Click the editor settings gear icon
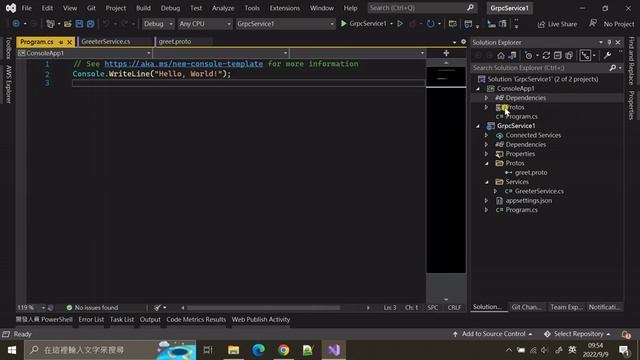The height and width of the screenshot is (360, 640). coord(463,42)
